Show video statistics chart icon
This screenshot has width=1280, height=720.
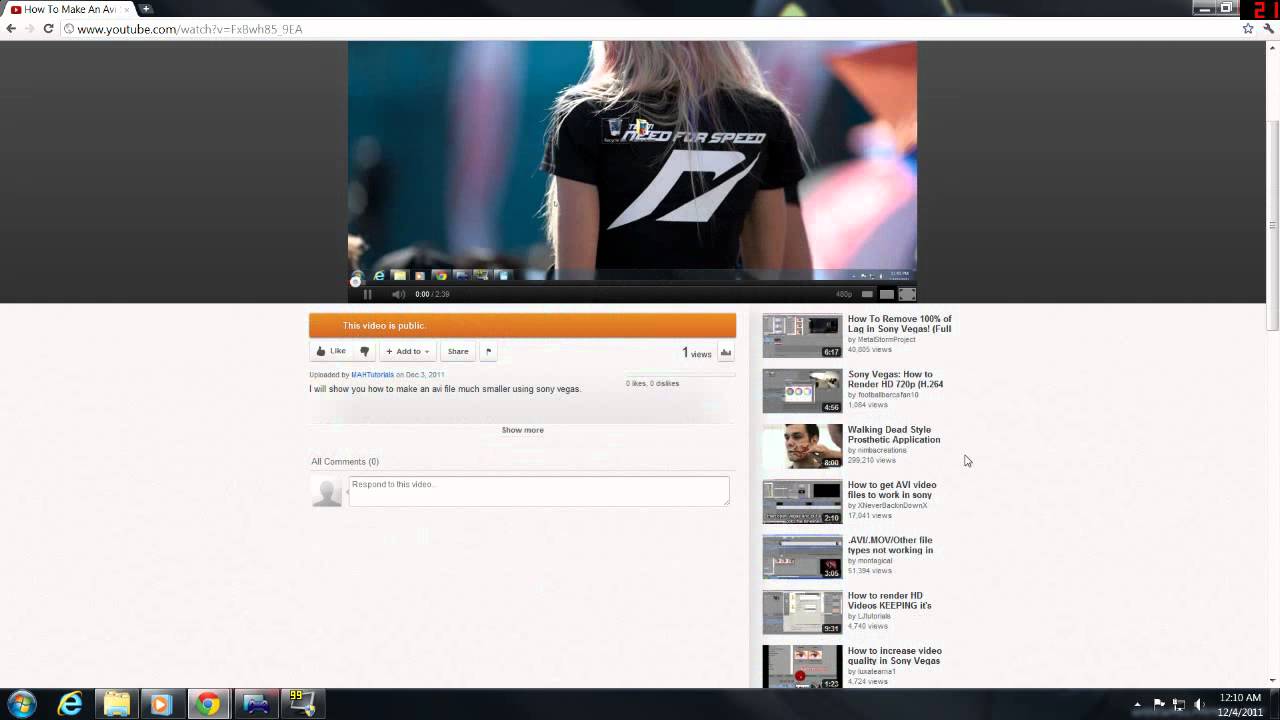coord(726,352)
